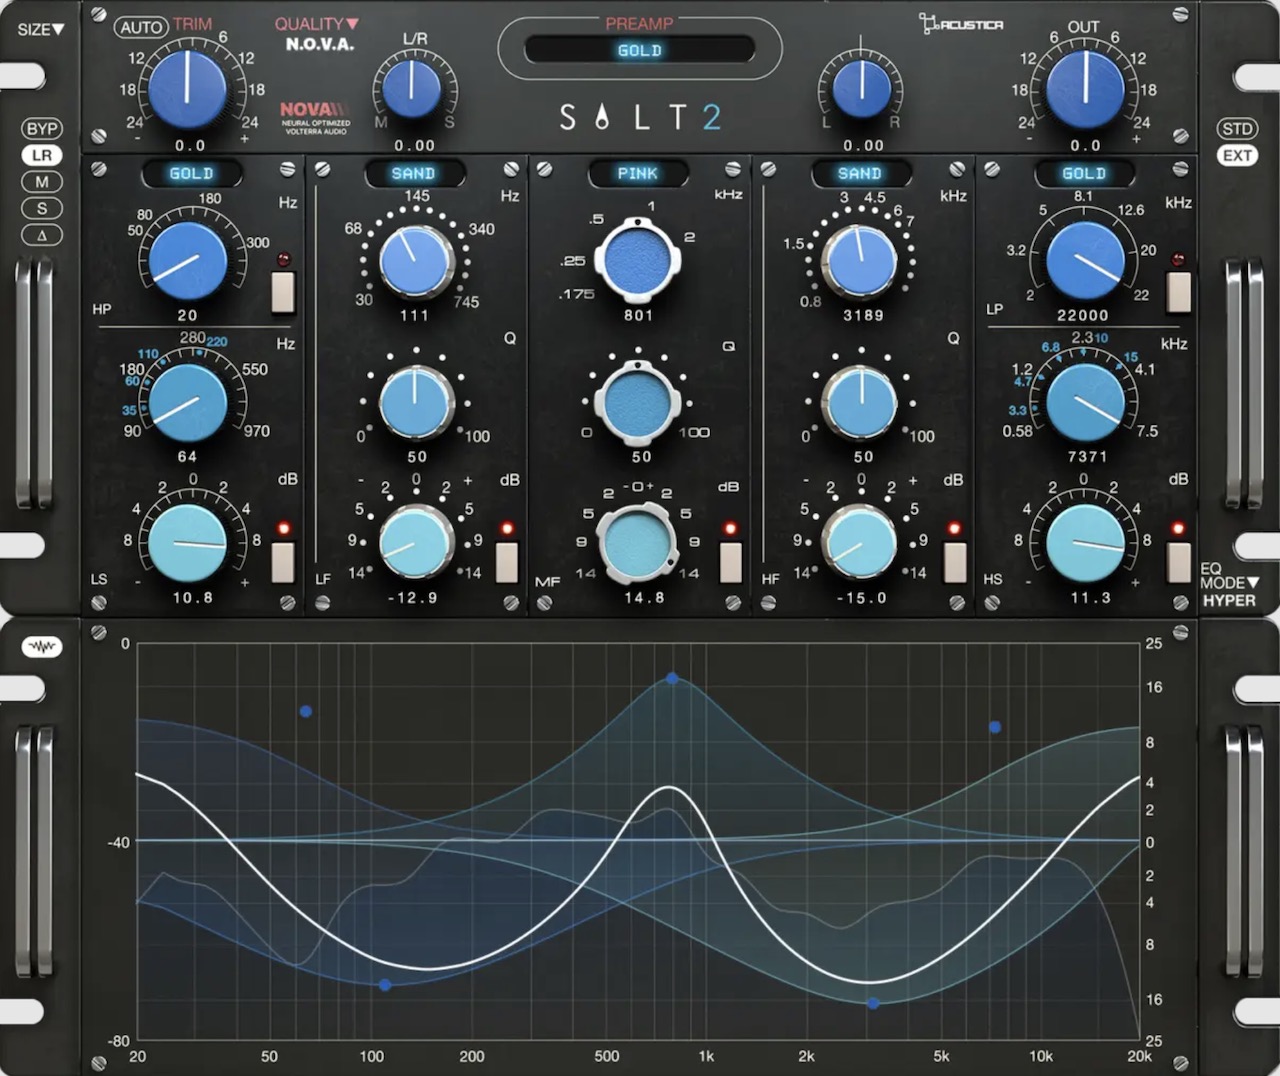Click the Acustica logo
This screenshot has width=1280, height=1076.
[961, 24]
